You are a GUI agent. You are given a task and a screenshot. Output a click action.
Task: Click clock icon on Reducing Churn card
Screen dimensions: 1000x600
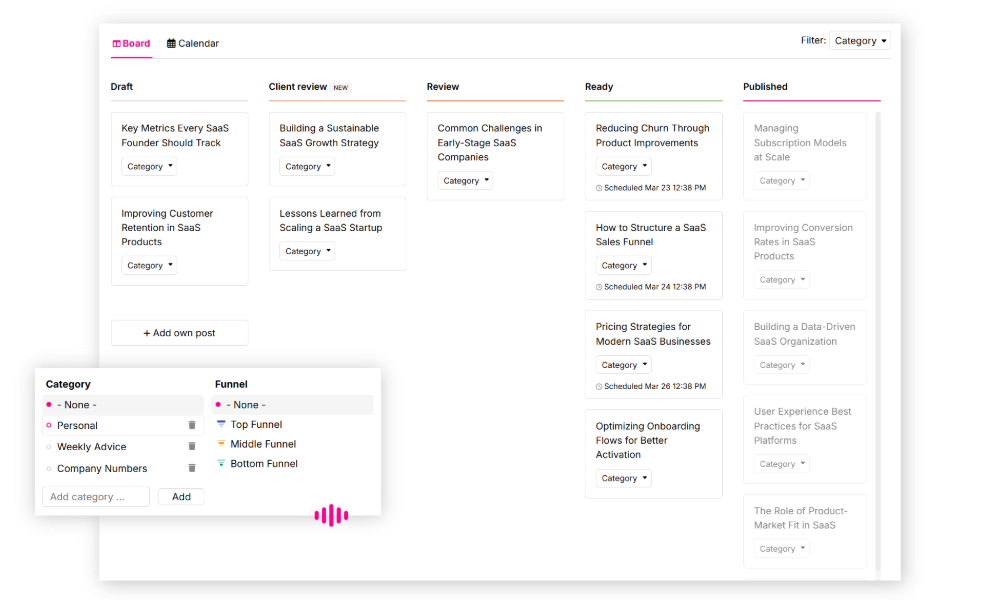(599, 188)
